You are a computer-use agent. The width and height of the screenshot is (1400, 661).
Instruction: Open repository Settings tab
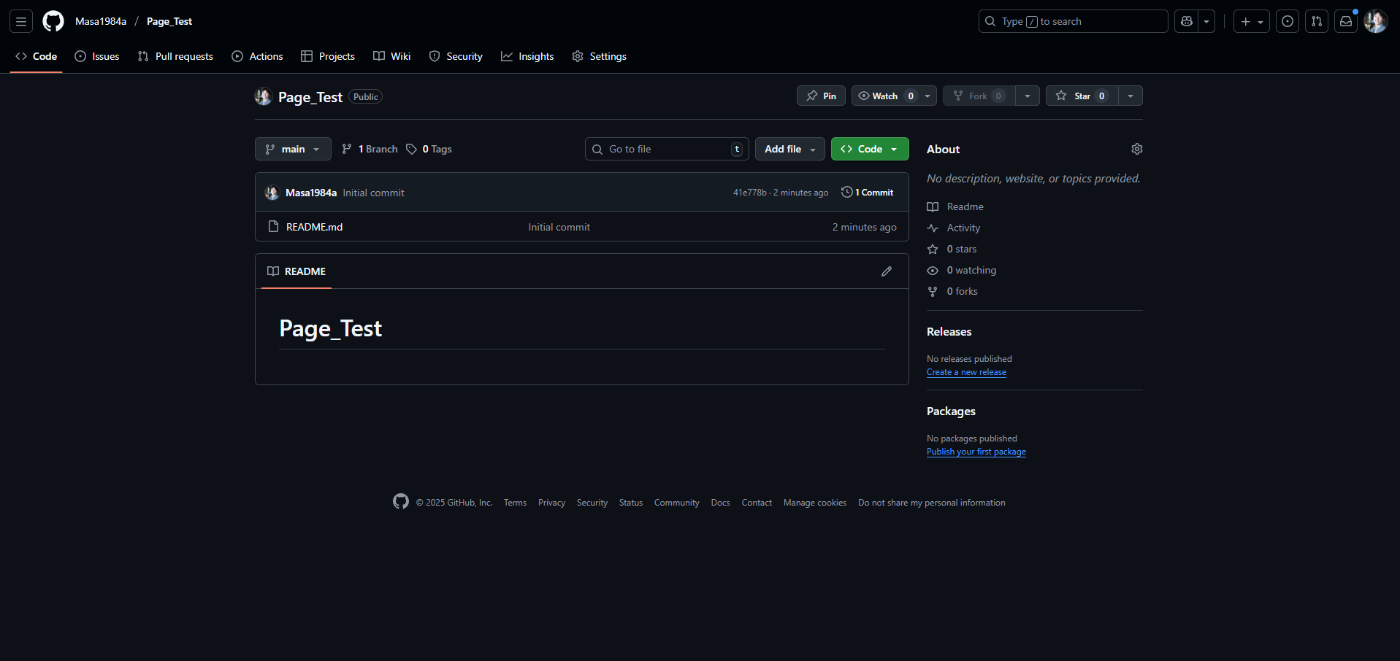599,56
